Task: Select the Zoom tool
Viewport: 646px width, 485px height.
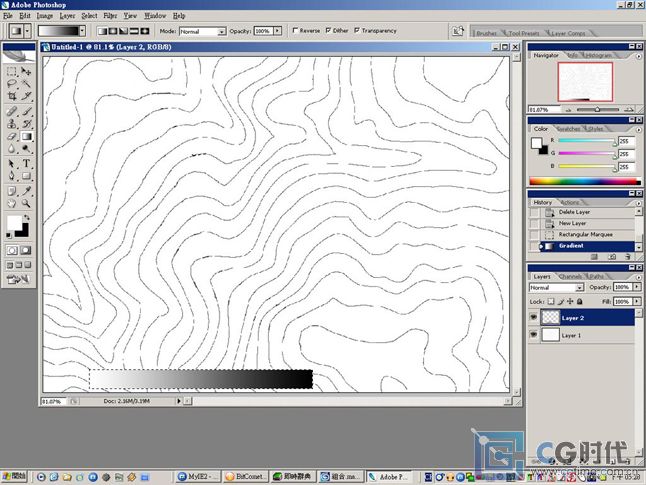Action: (x=26, y=203)
